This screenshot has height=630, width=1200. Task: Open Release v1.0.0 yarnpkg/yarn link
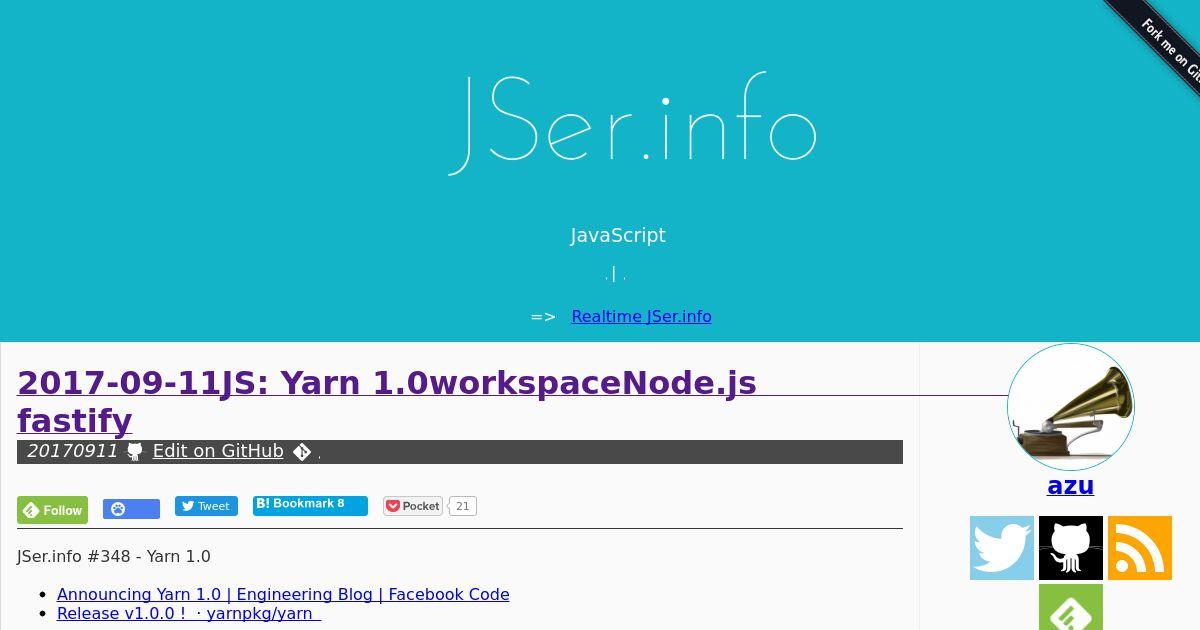pos(189,613)
